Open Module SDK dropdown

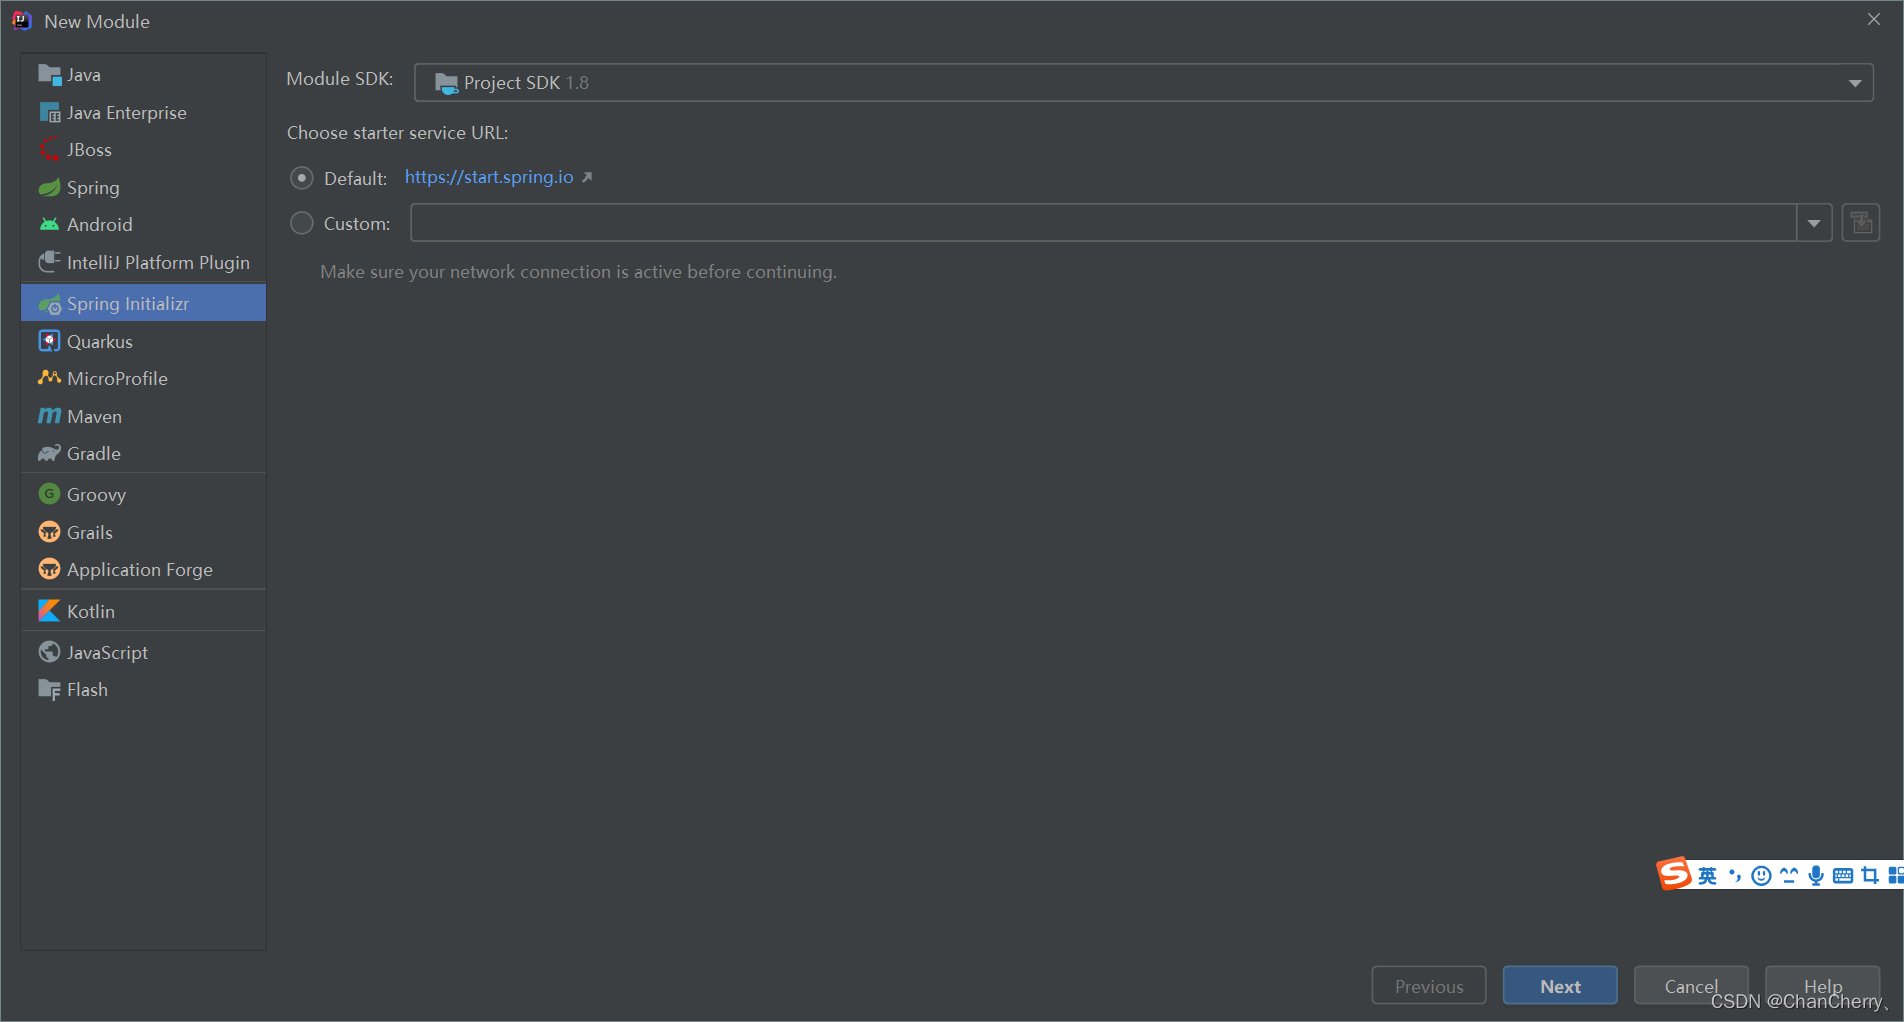pyautogui.click(x=1143, y=83)
